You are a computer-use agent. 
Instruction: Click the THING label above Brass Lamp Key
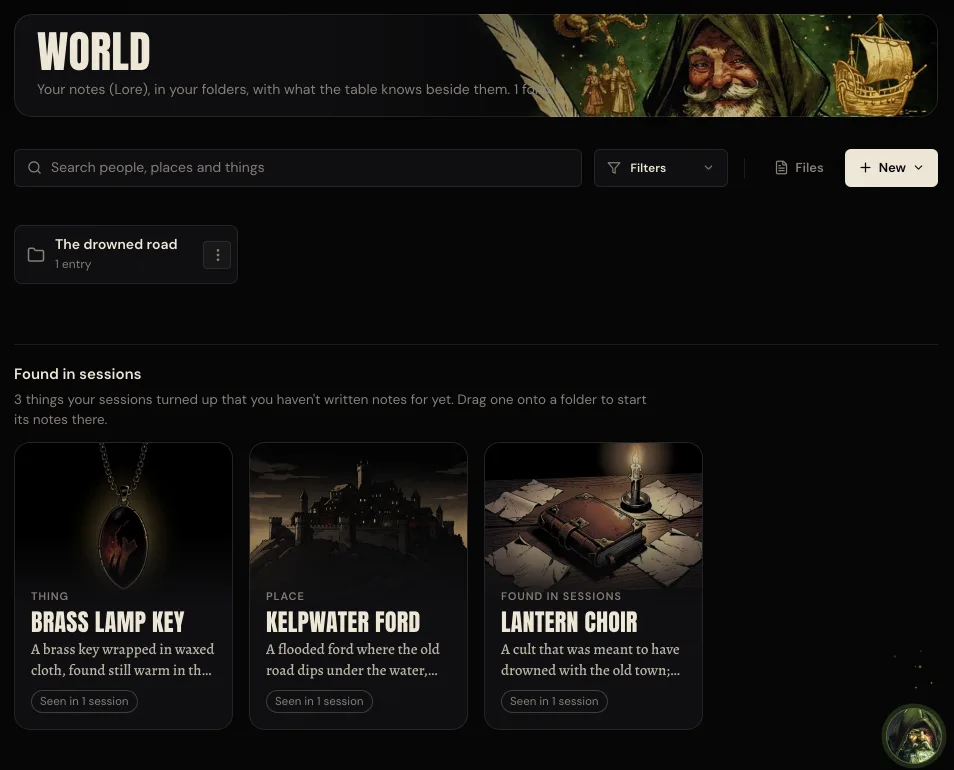50,596
